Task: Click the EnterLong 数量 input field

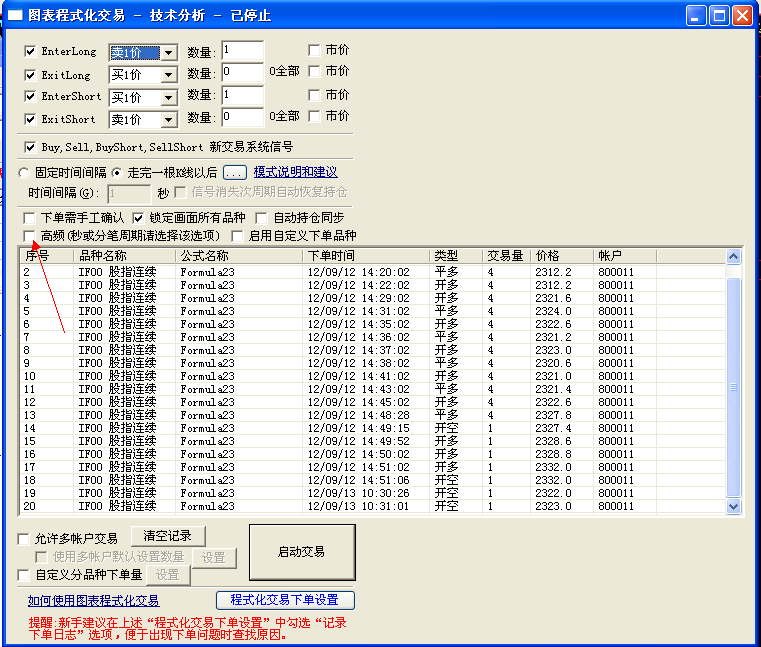Action: click(x=242, y=51)
